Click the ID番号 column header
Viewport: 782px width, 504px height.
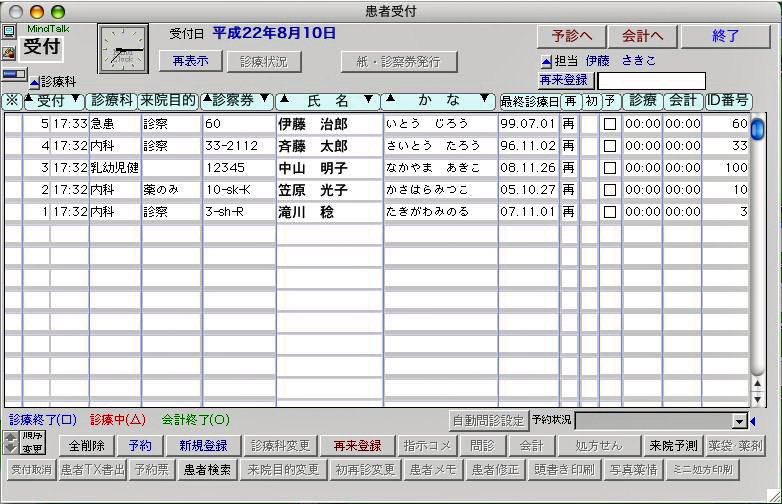point(727,101)
